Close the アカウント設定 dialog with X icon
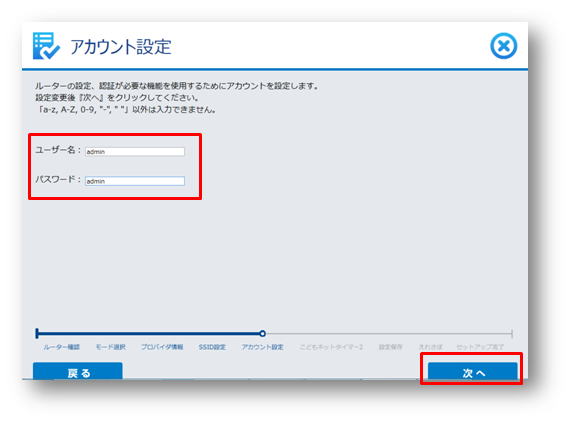570x422 pixels. (x=503, y=46)
